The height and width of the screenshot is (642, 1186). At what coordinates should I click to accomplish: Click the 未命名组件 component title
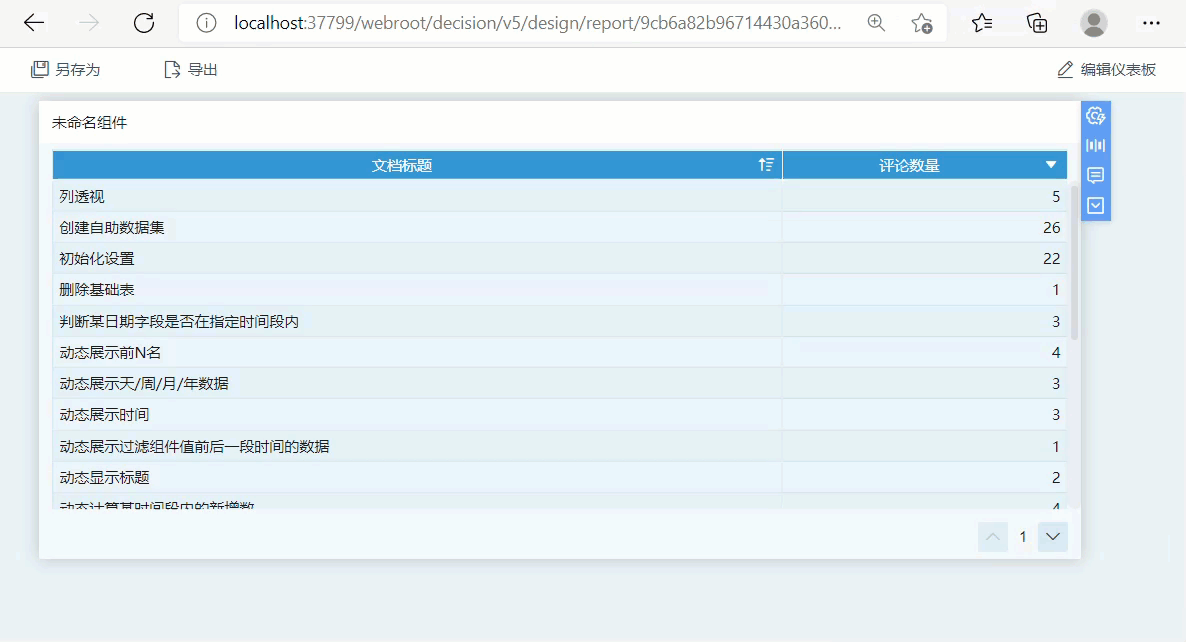tap(89, 123)
